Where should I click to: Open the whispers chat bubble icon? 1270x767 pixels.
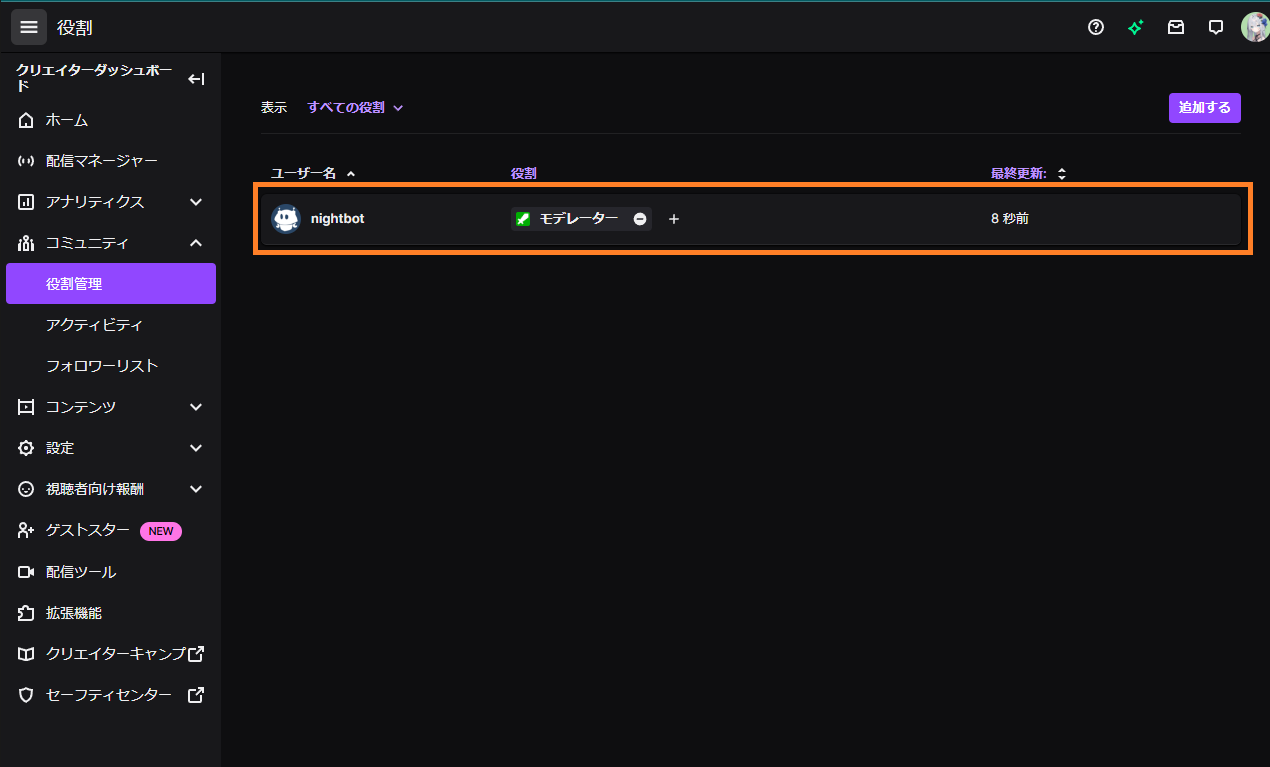pyautogui.click(x=1216, y=27)
